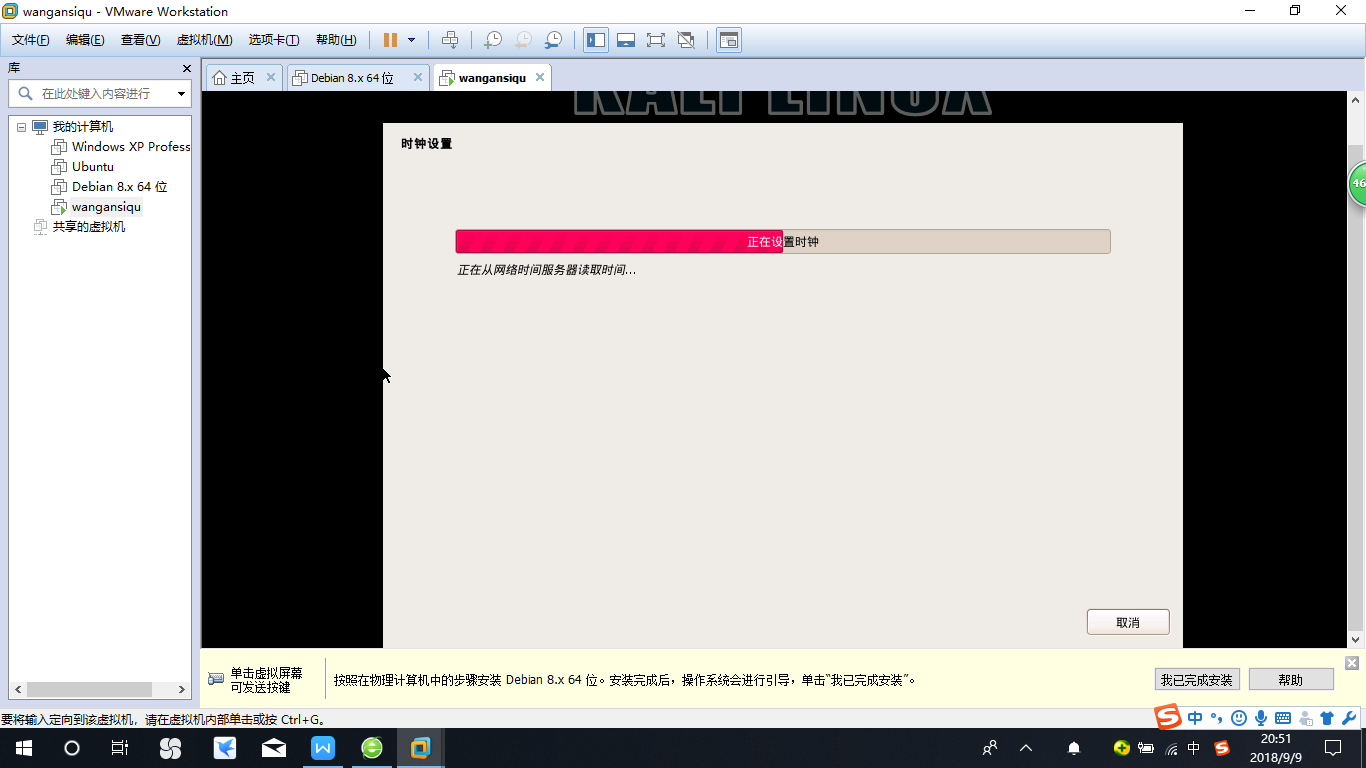Viewport: 1366px width, 768px height.
Task: Show hidden system tray icons
Action: [1026, 748]
